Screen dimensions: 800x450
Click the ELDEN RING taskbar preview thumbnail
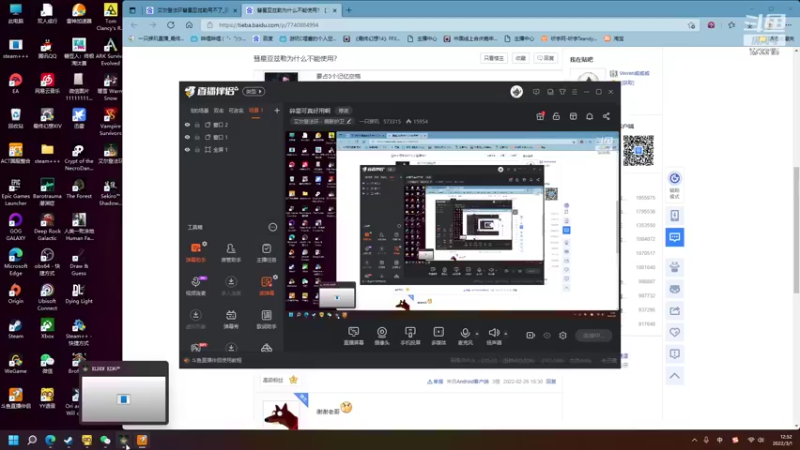click(x=124, y=395)
